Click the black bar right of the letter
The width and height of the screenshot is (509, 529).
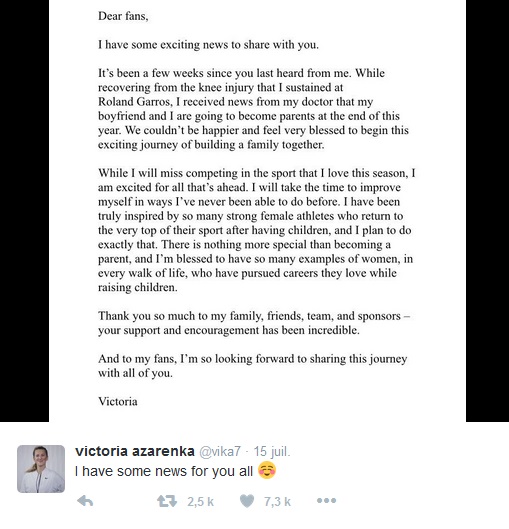(487, 211)
